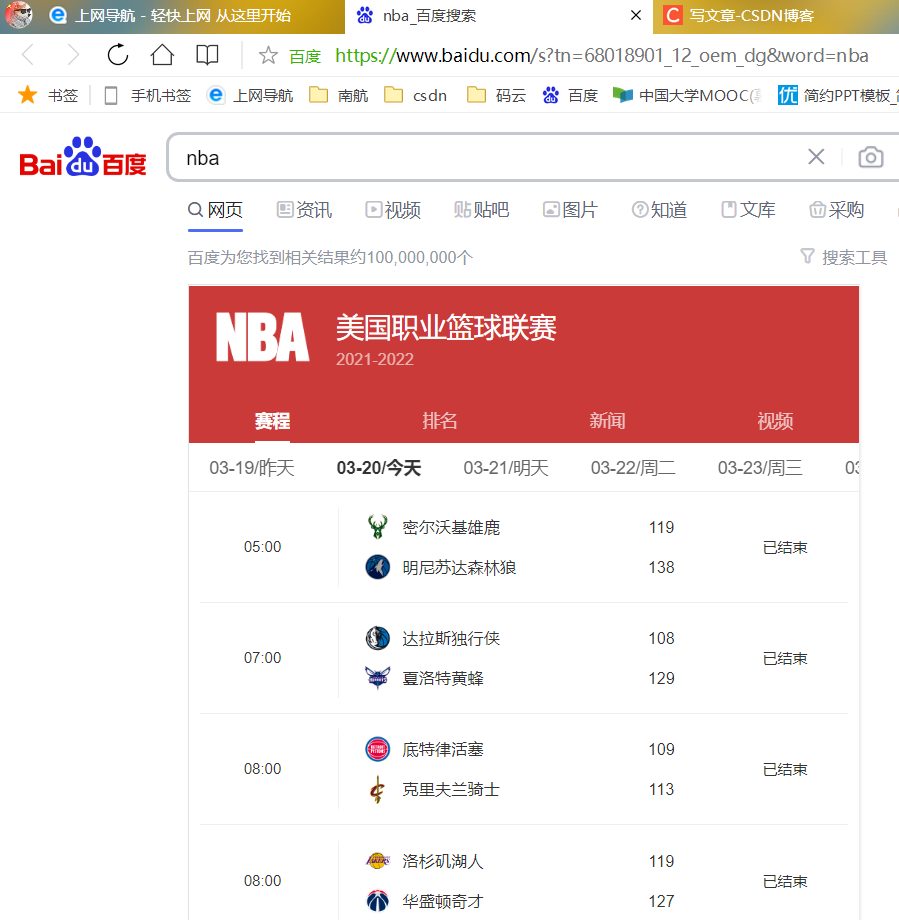Viewport: 899px width, 920px height.
Task: Click the Los Angeles Lakers team logo
Action: [x=377, y=861]
